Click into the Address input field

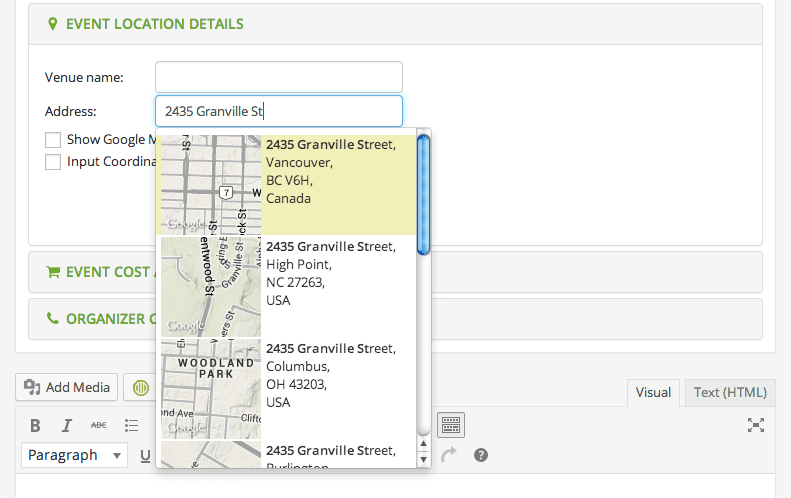coord(279,111)
